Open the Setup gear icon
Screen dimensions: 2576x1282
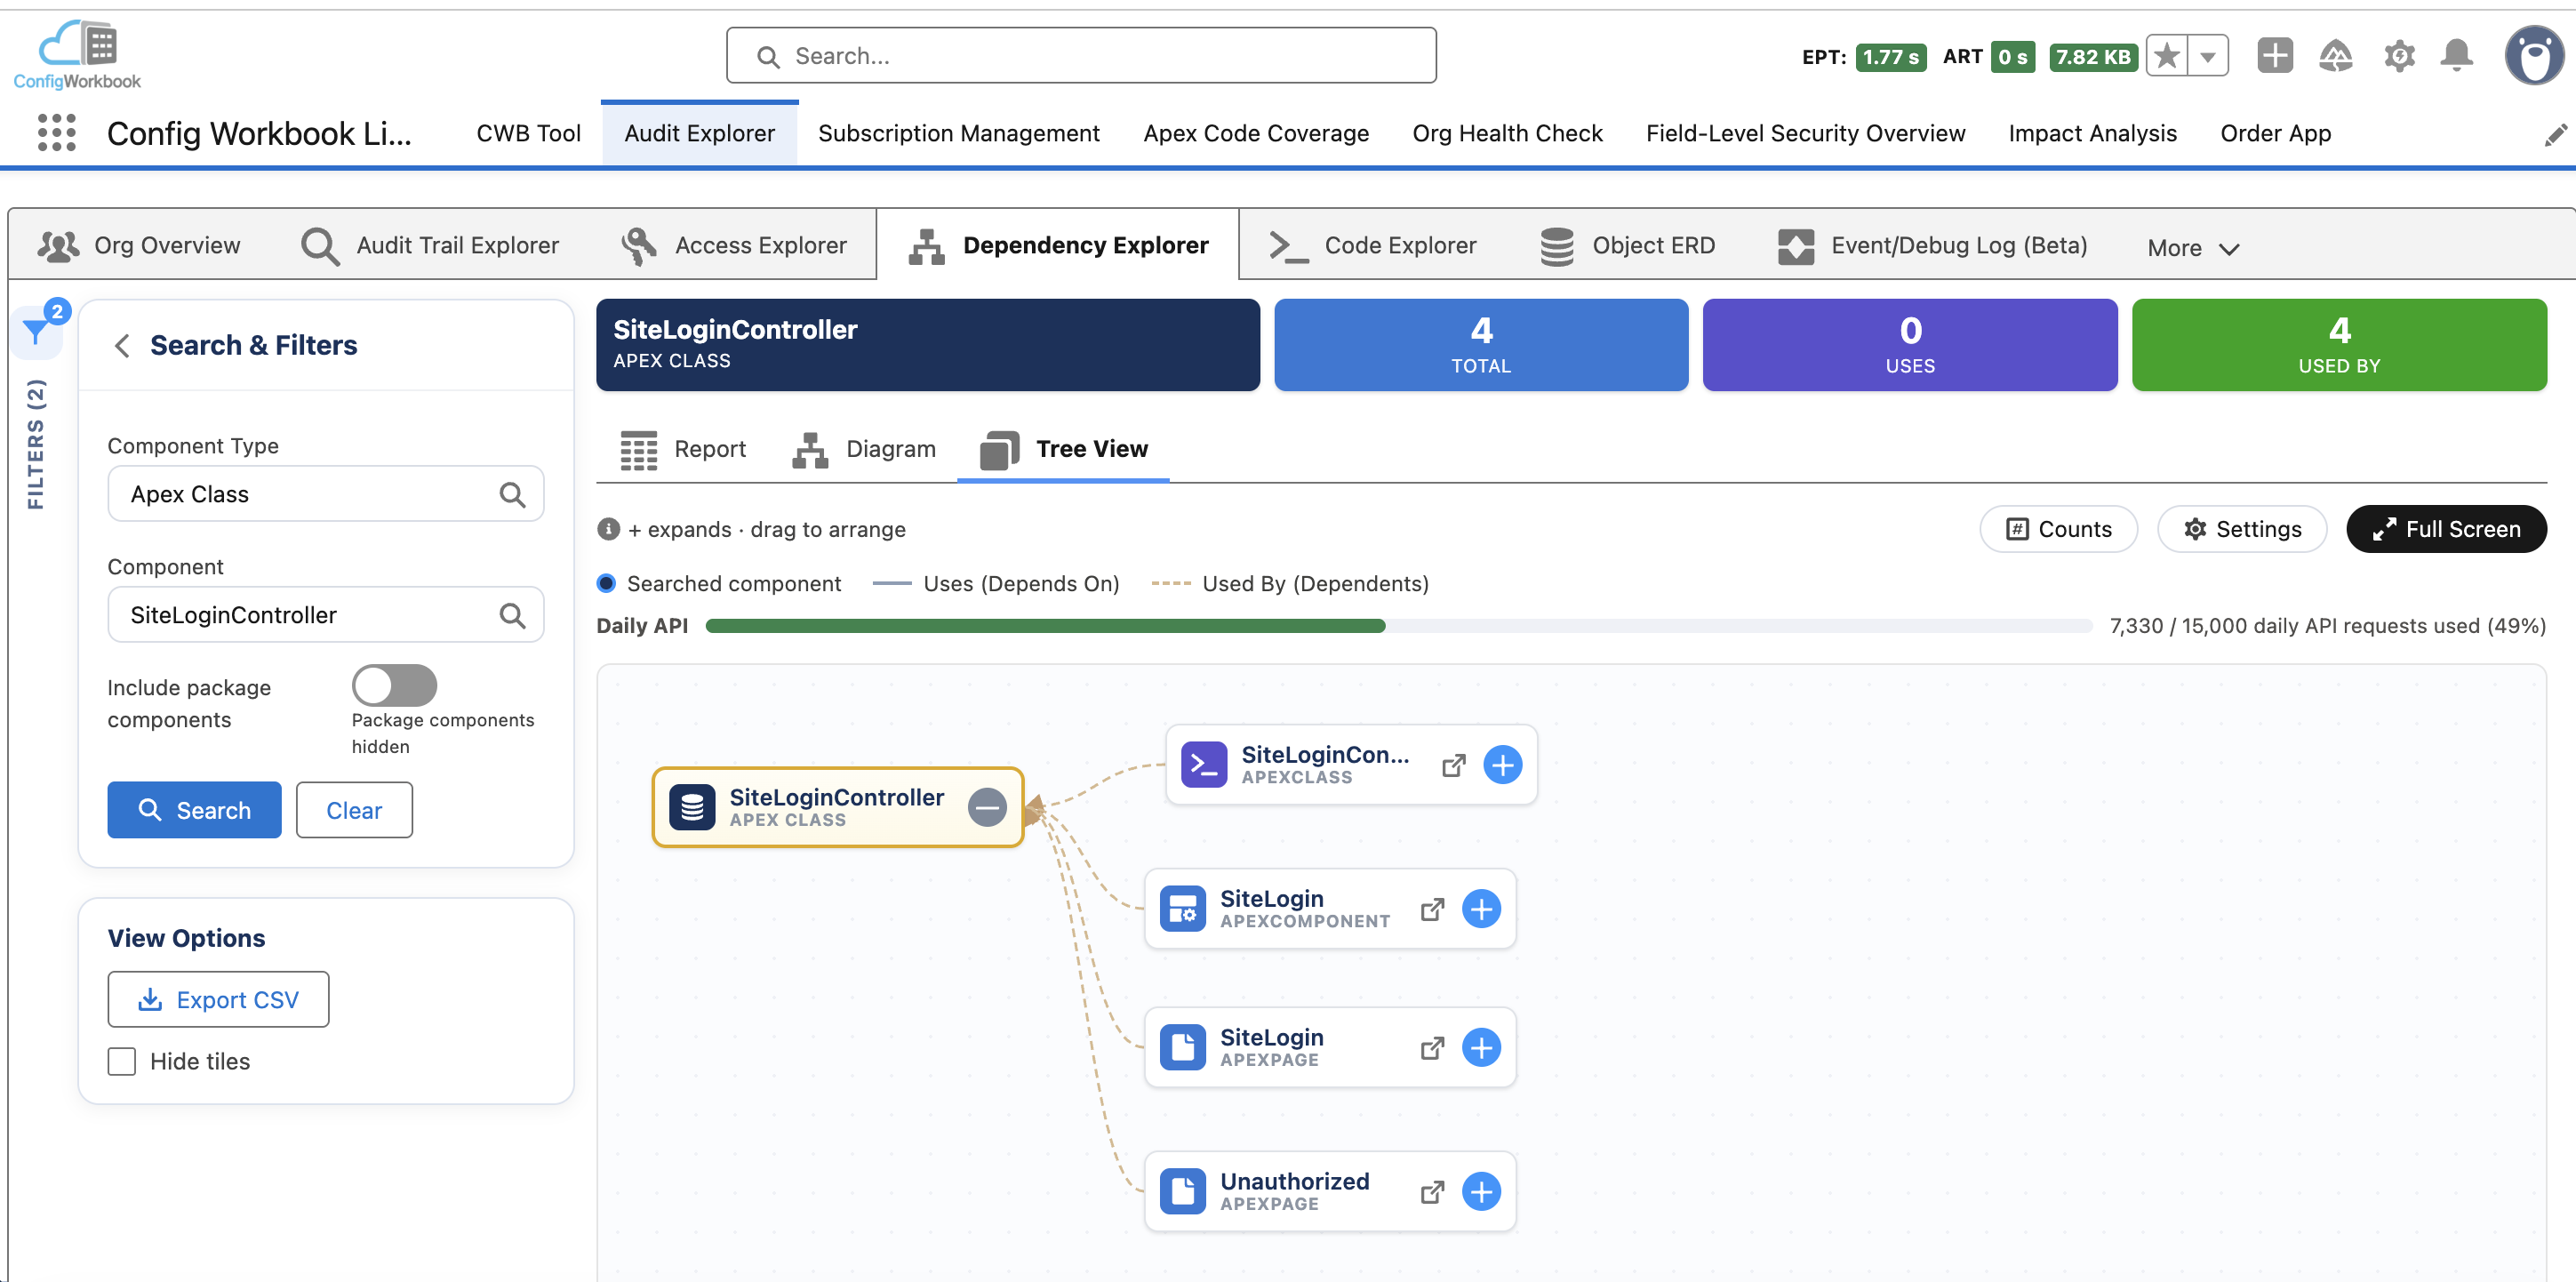point(2399,55)
